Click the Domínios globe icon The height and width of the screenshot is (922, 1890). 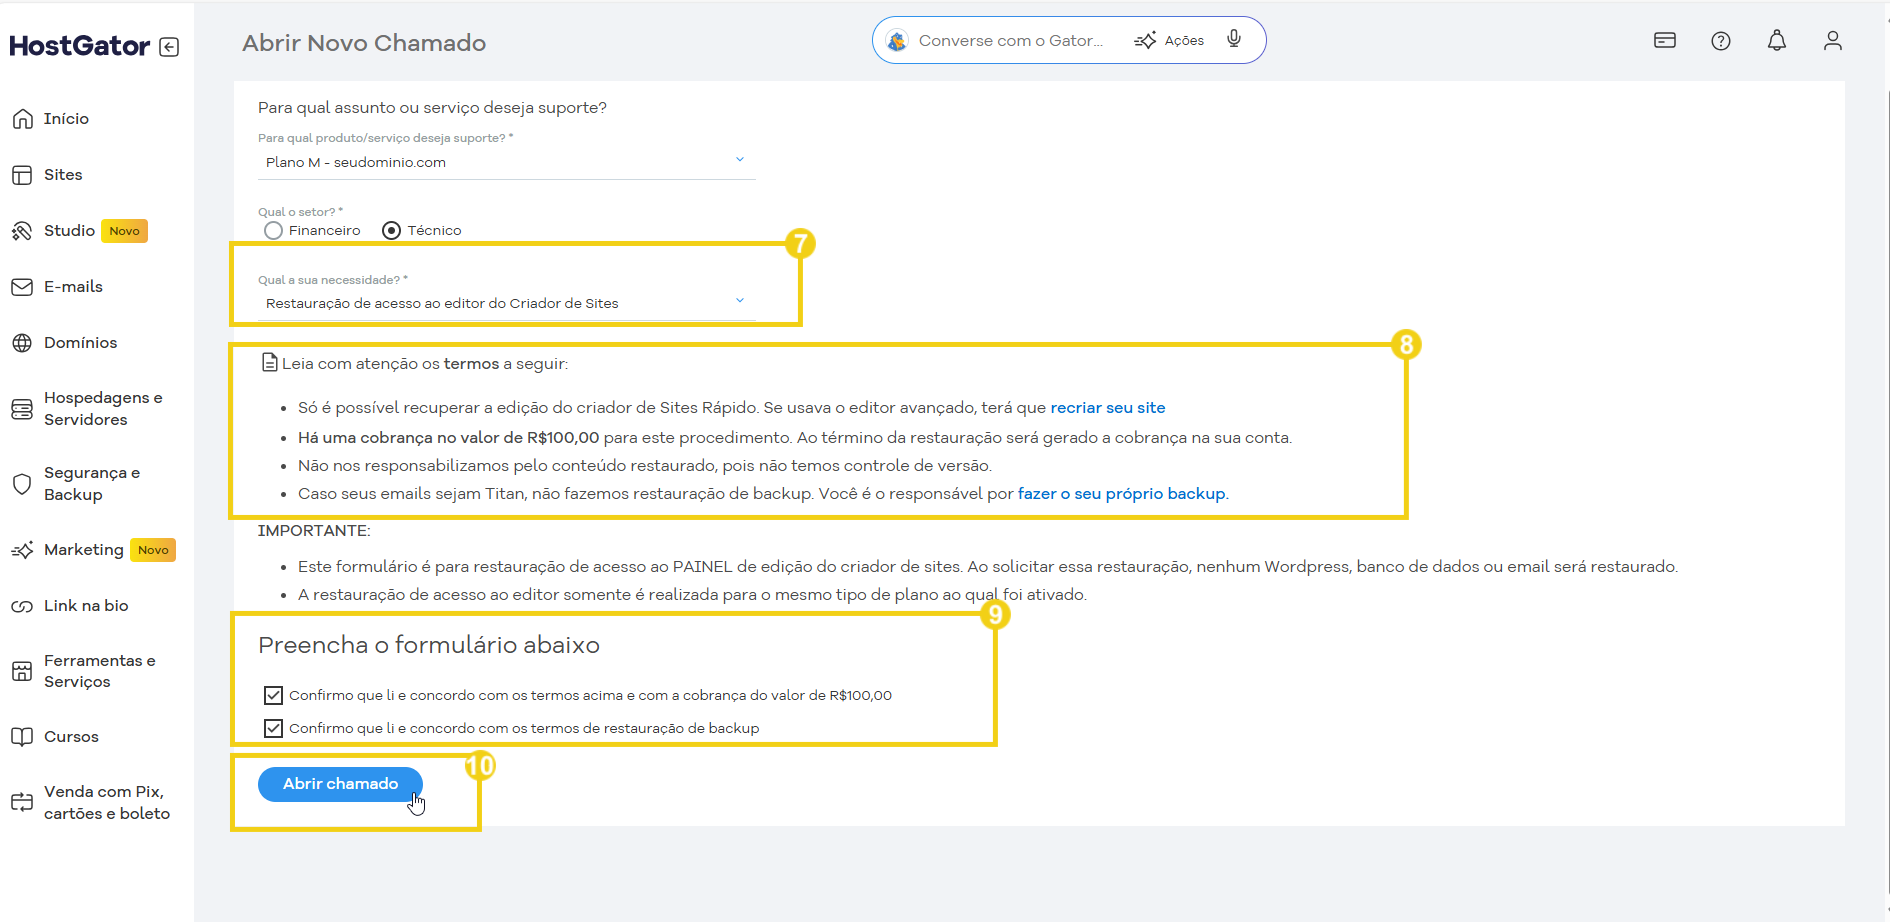pos(22,343)
